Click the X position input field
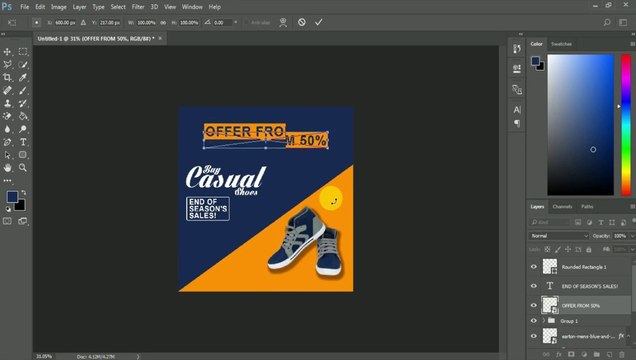The image size is (636, 360). pos(65,23)
